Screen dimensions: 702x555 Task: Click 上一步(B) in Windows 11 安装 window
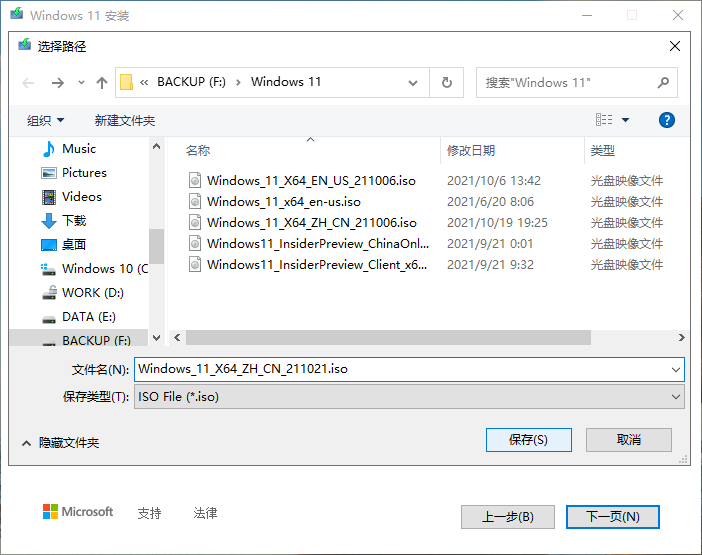coord(508,517)
